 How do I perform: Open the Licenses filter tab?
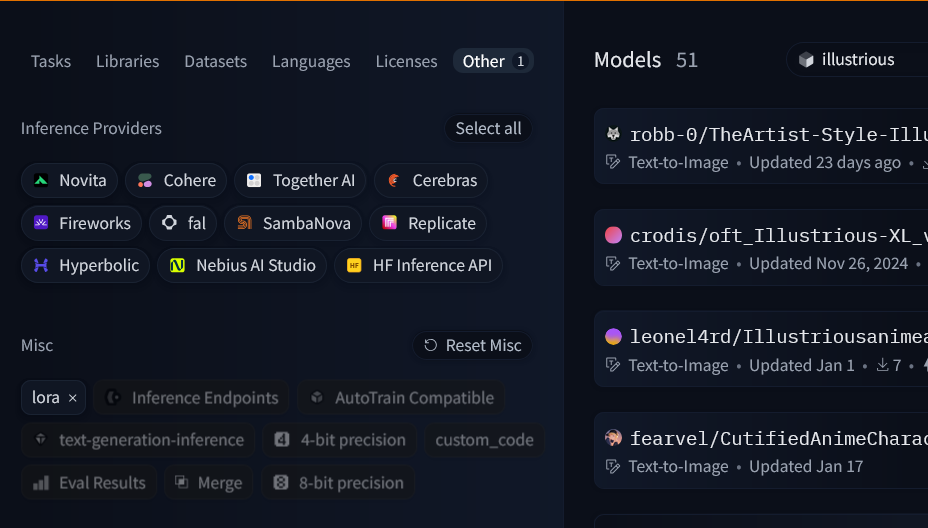(x=406, y=61)
